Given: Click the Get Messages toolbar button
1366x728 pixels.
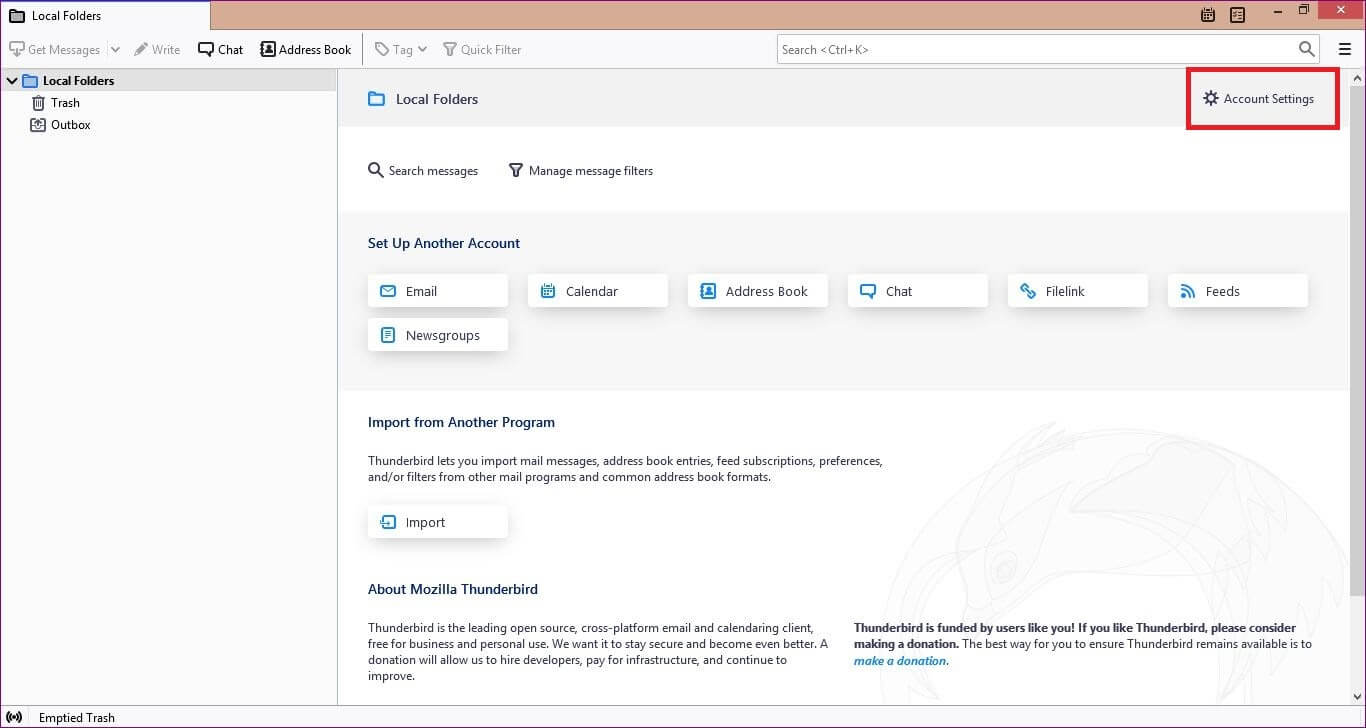Looking at the screenshot, I should point(54,49).
